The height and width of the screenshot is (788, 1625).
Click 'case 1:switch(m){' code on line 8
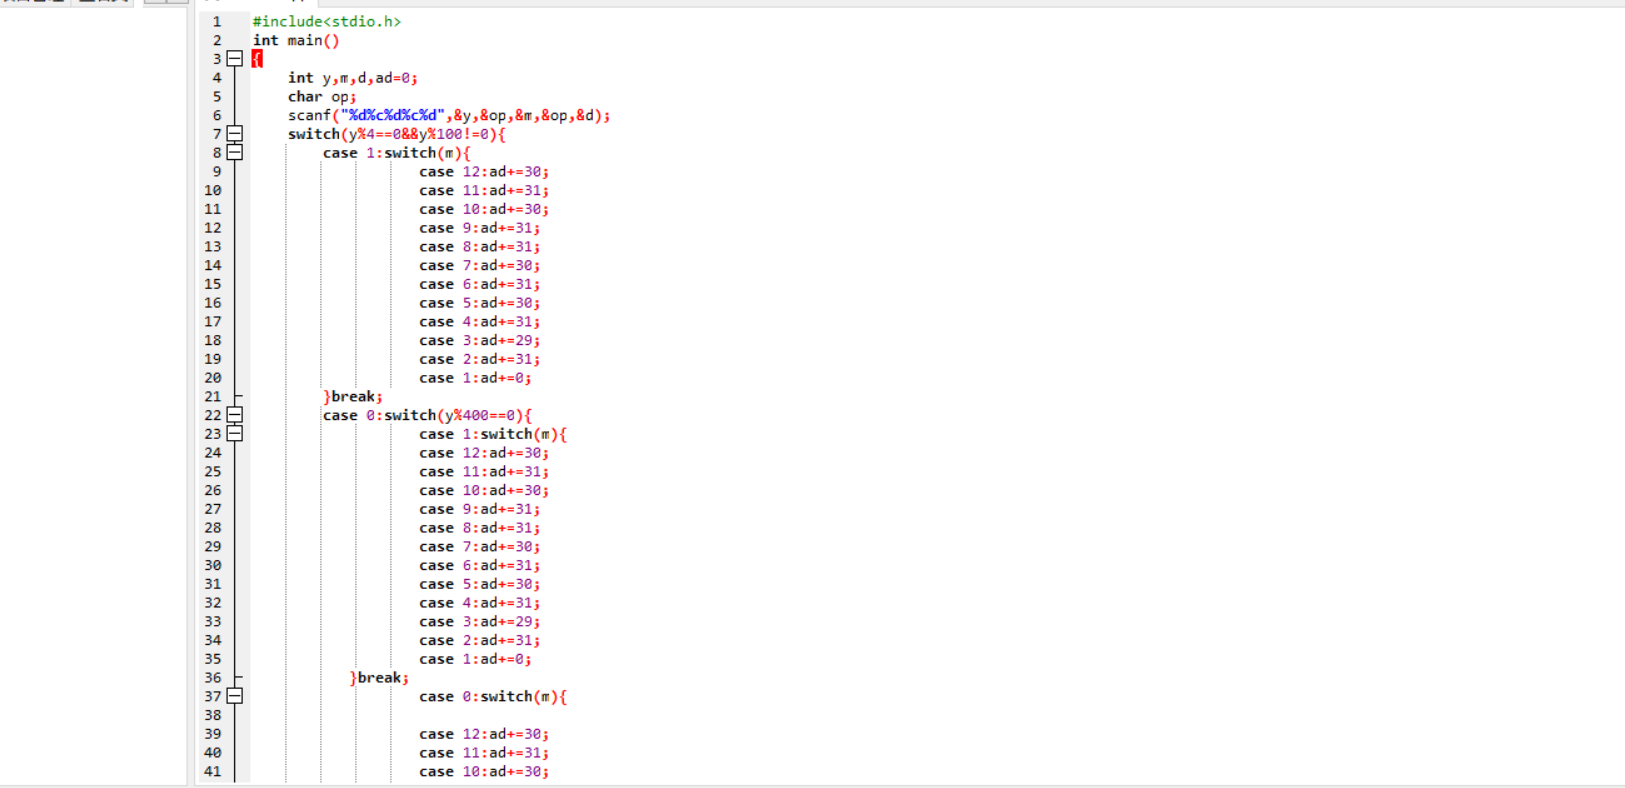(396, 153)
